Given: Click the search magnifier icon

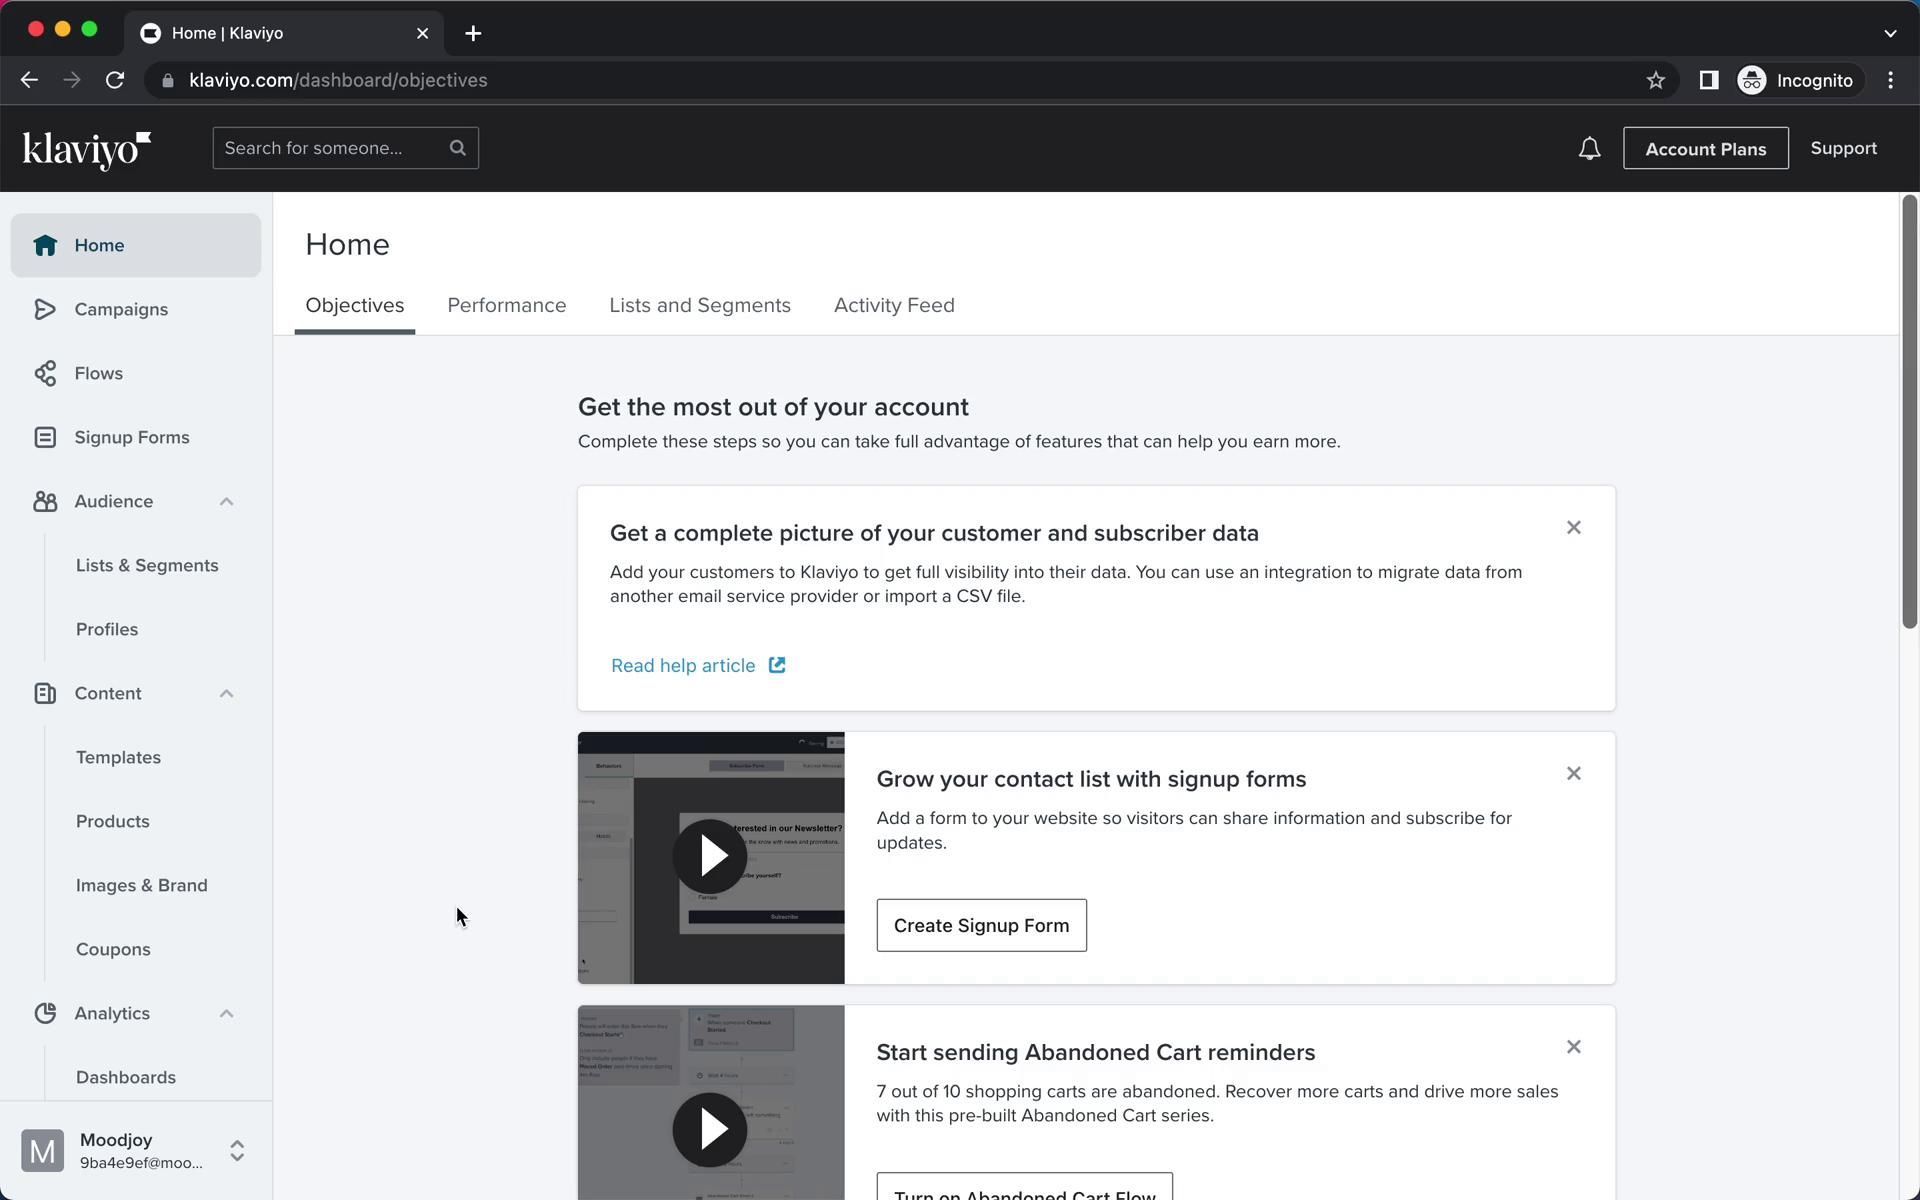Looking at the screenshot, I should tap(458, 148).
